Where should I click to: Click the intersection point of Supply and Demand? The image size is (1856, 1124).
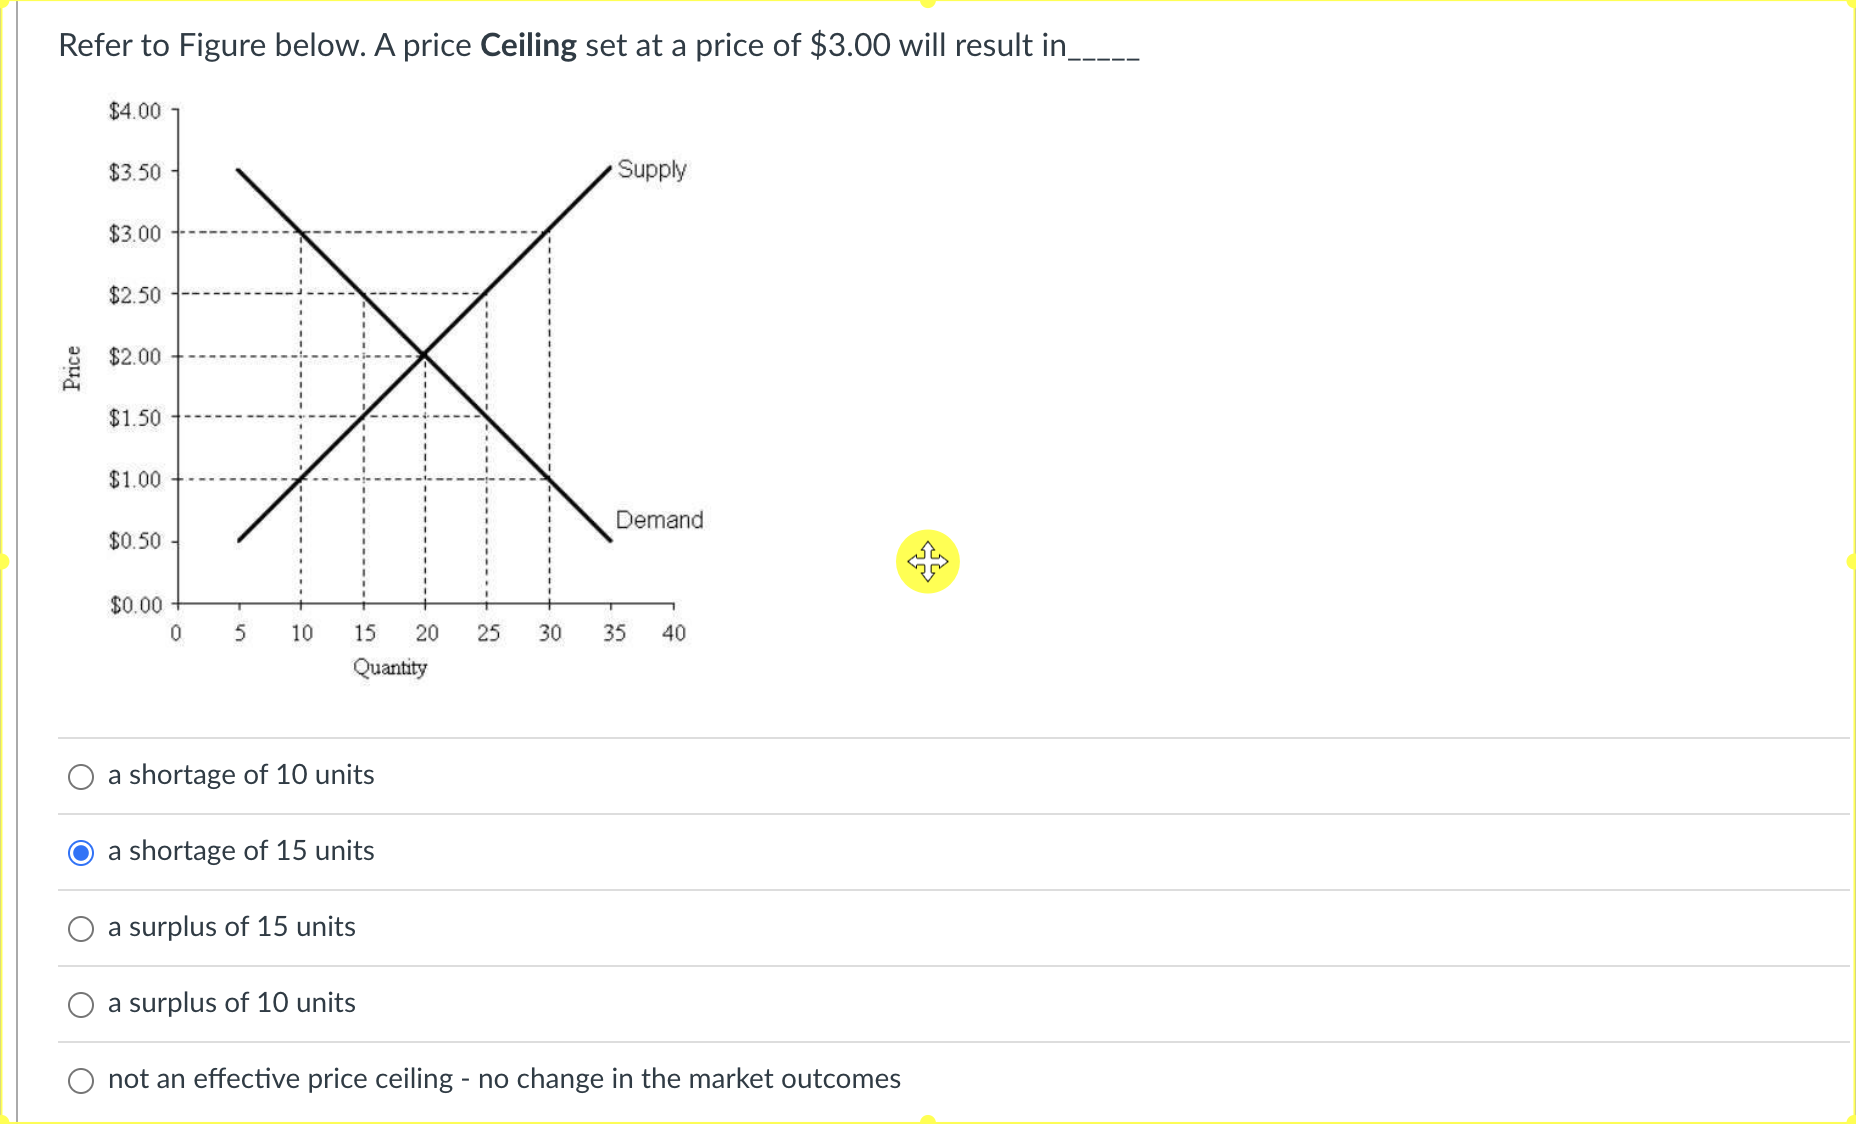[x=424, y=355]
